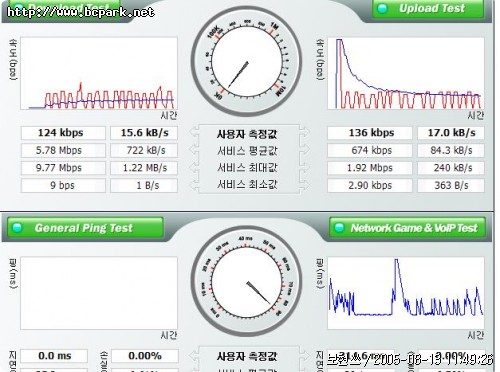Screen dimensions: 500x372
Task: Select the 1.92 Mbps upload maximum
Action: pyautogui.click(x=370, y=168)
